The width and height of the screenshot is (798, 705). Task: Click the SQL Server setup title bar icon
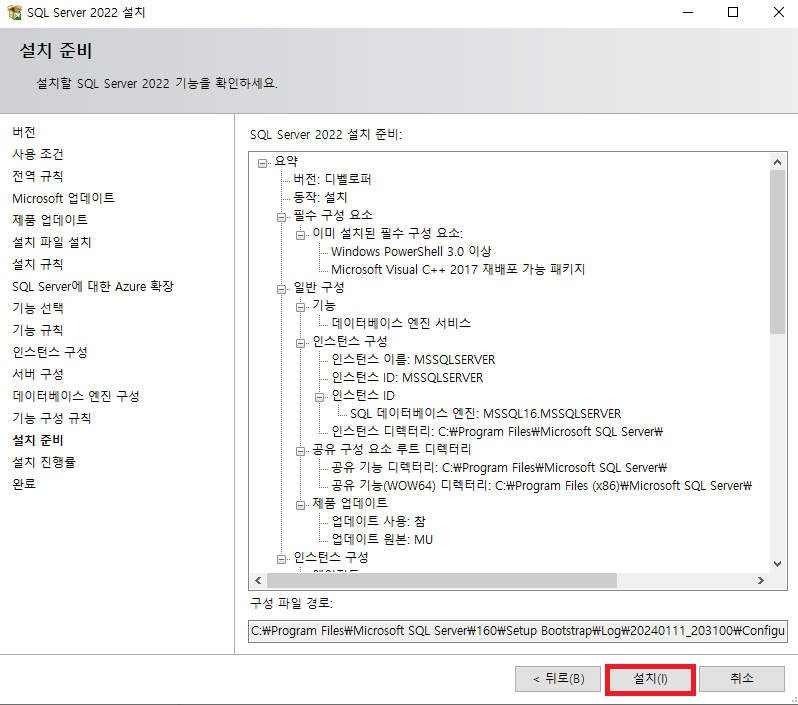click(x=14, y=12)
